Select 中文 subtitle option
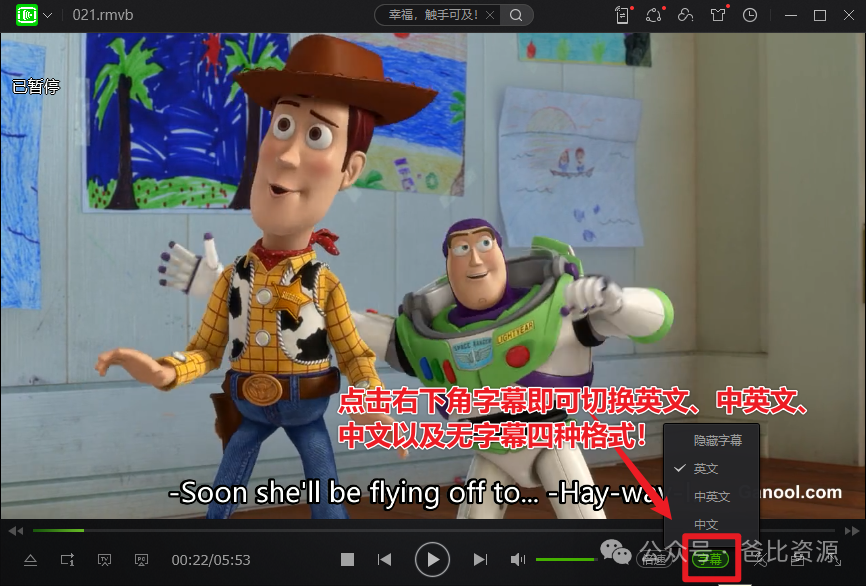Image resolution: width=866 pixels, height=586 pixels. [x=711, y=524]
